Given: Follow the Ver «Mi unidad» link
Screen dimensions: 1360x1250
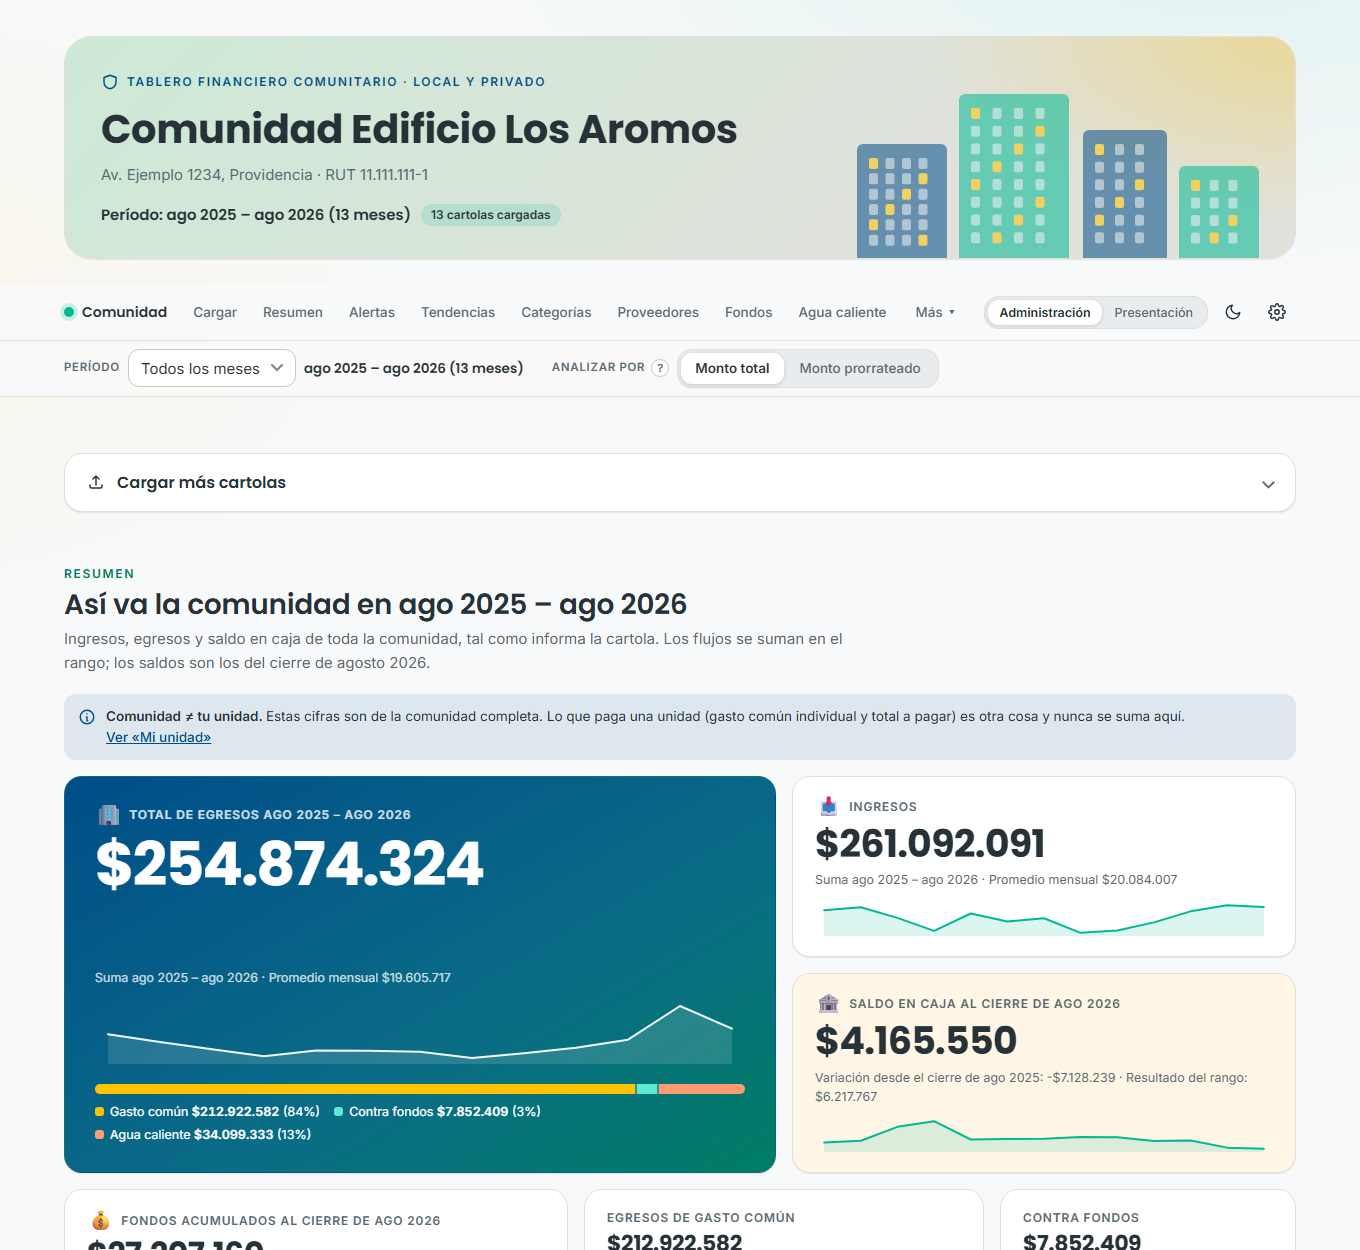Looking at the screenshot, I should pyautogui.click(x=159, y=737).
